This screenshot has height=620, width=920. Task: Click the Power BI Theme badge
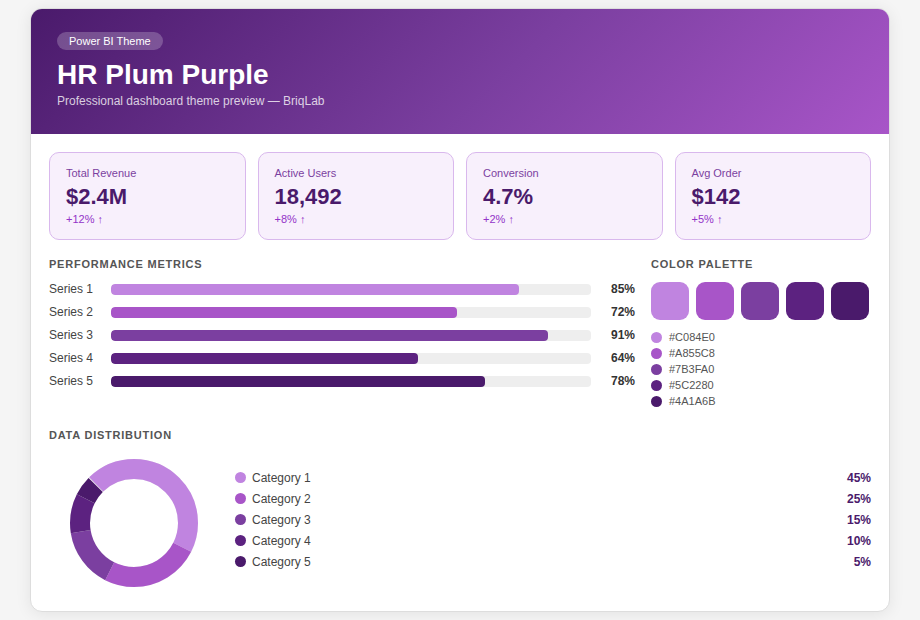110,41
